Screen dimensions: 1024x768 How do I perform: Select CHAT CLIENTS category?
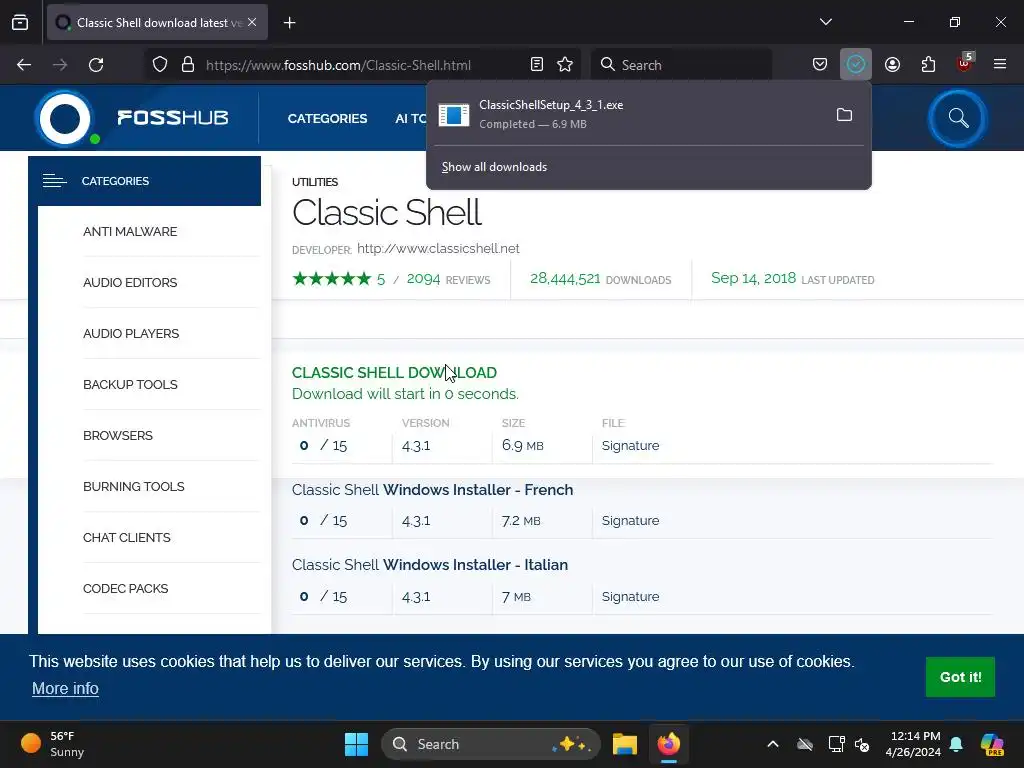click(127, 537)
